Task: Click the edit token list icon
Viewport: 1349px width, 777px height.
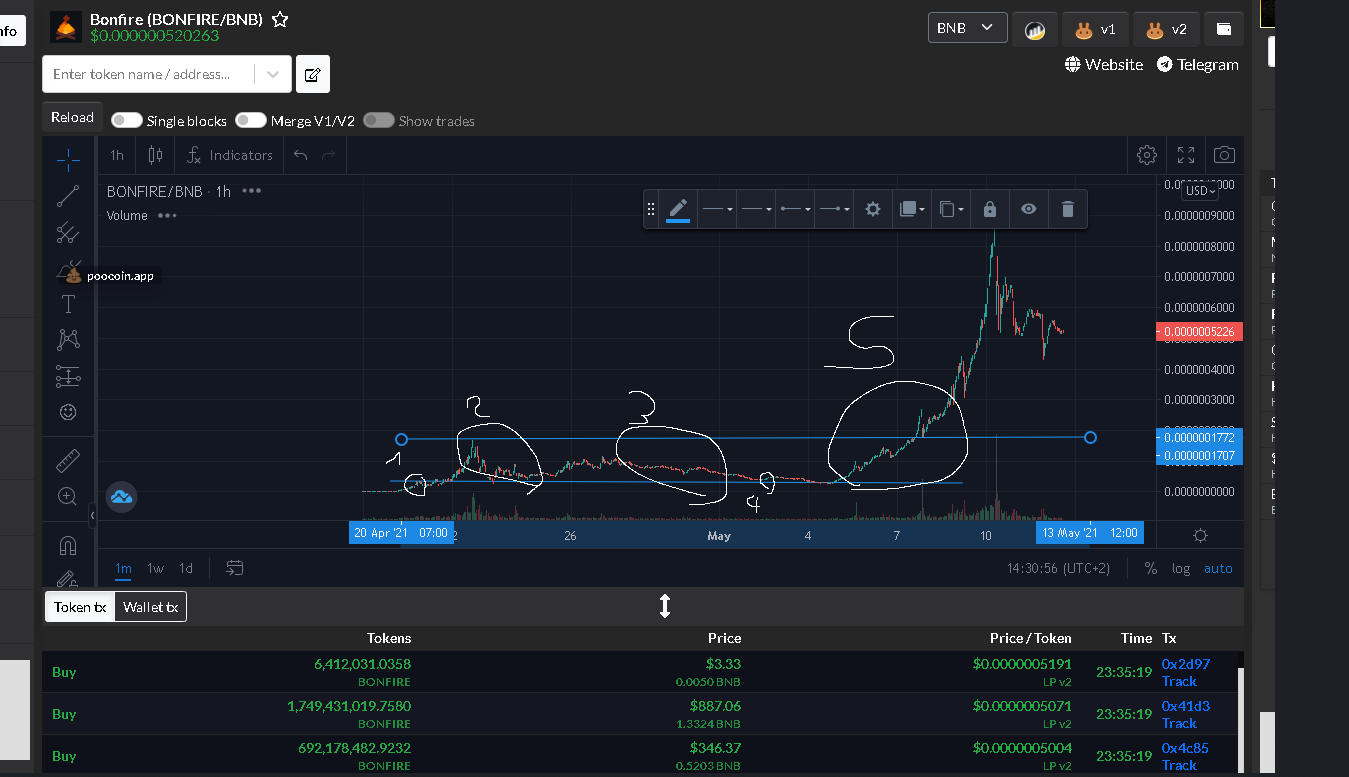Action: (313, 74)
